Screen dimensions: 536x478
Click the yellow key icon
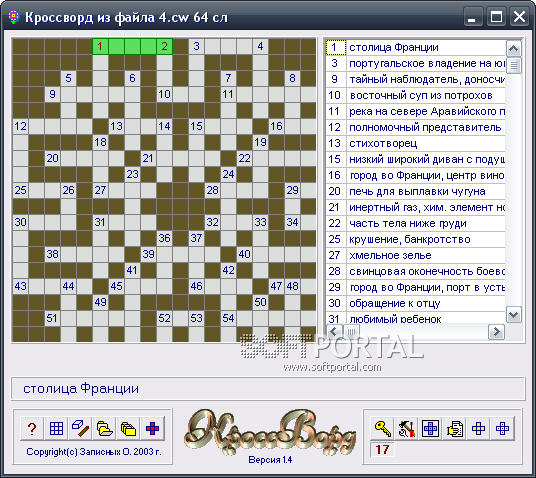click(x=383, y=428)
